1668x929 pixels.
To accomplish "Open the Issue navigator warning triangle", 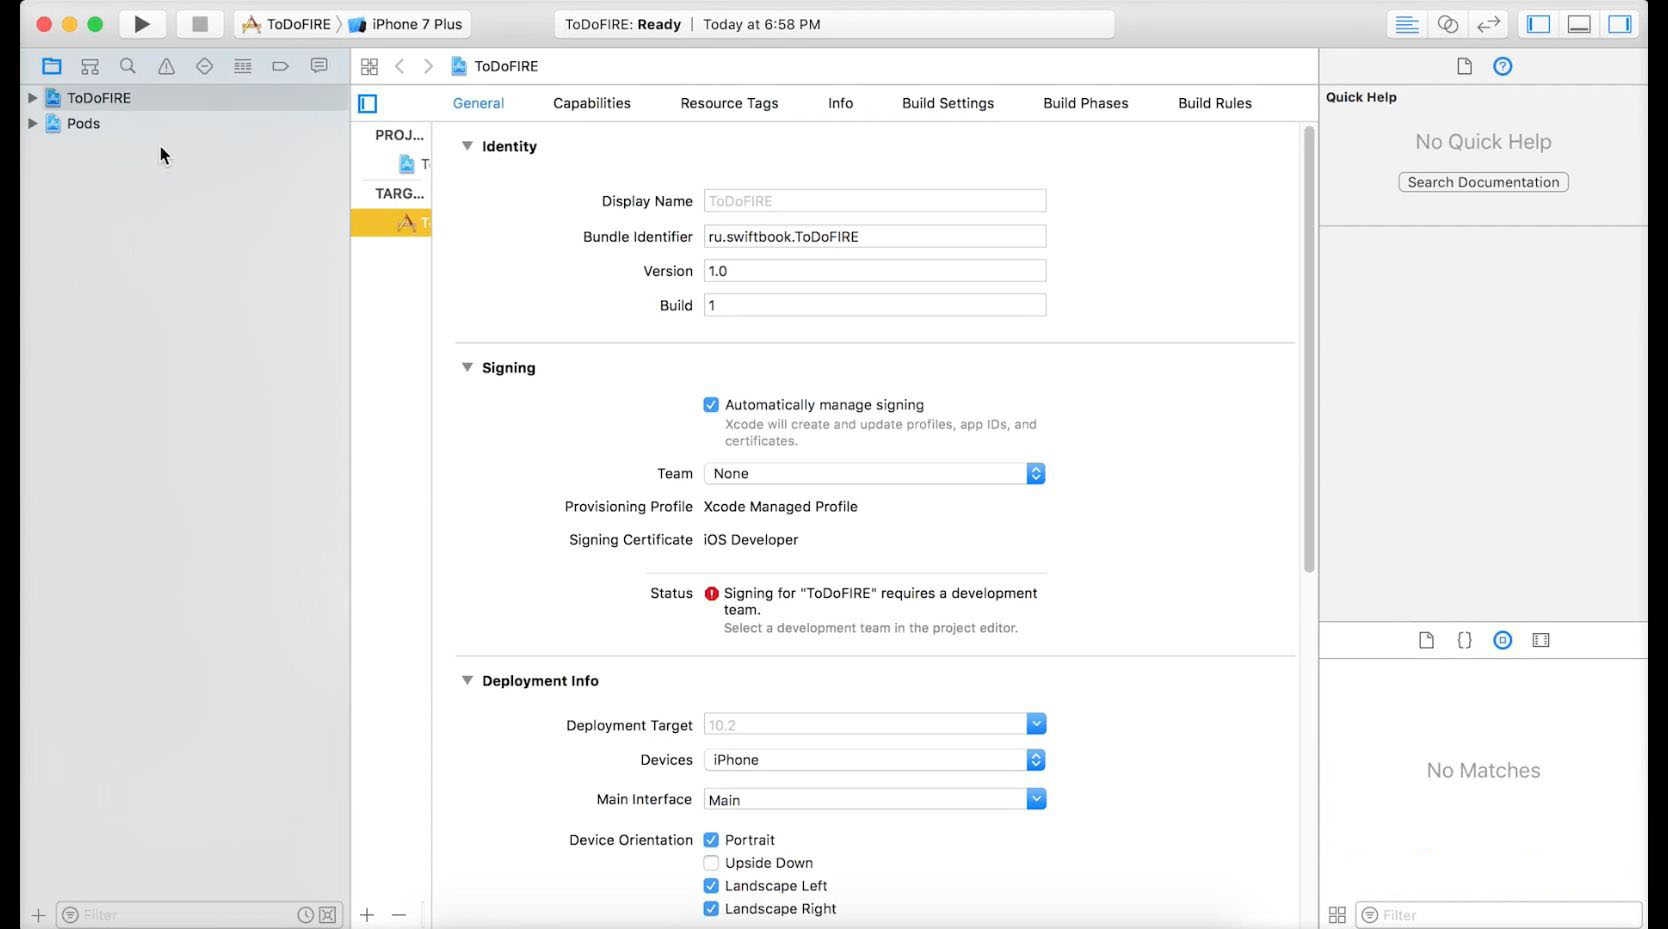I will [166, 66].
